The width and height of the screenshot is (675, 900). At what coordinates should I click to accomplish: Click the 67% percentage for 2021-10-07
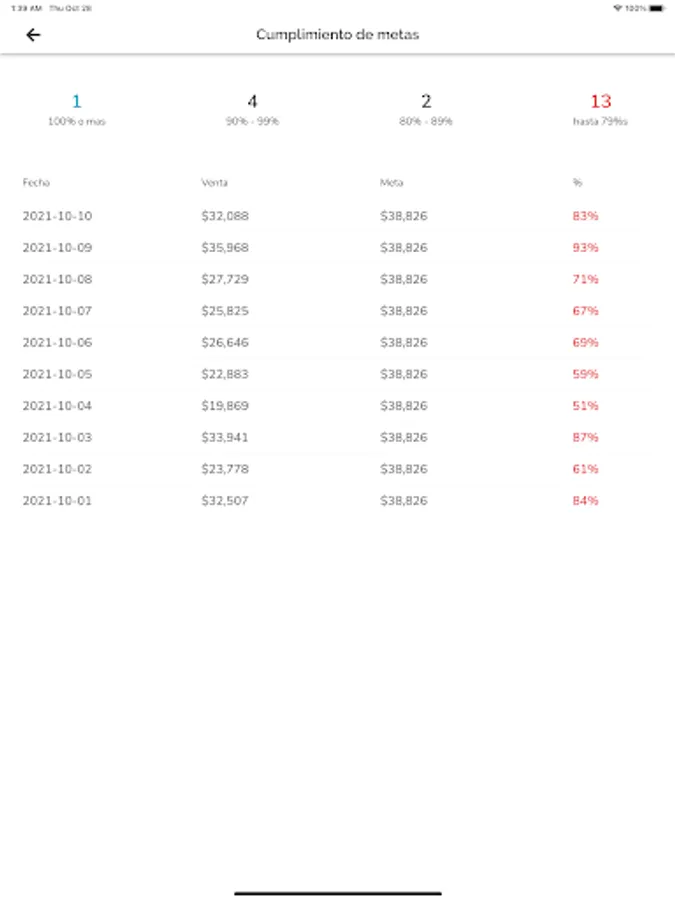coord(585,311)
